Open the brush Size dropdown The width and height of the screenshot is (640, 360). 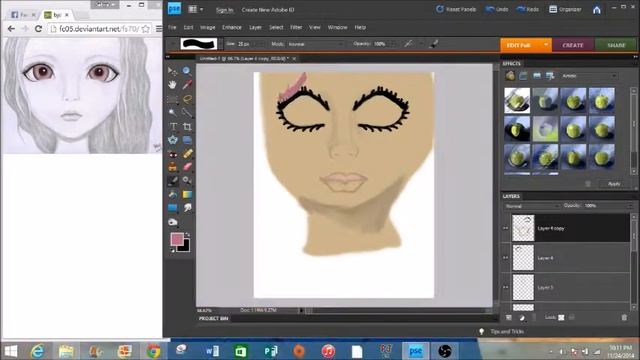pos(261,44)
